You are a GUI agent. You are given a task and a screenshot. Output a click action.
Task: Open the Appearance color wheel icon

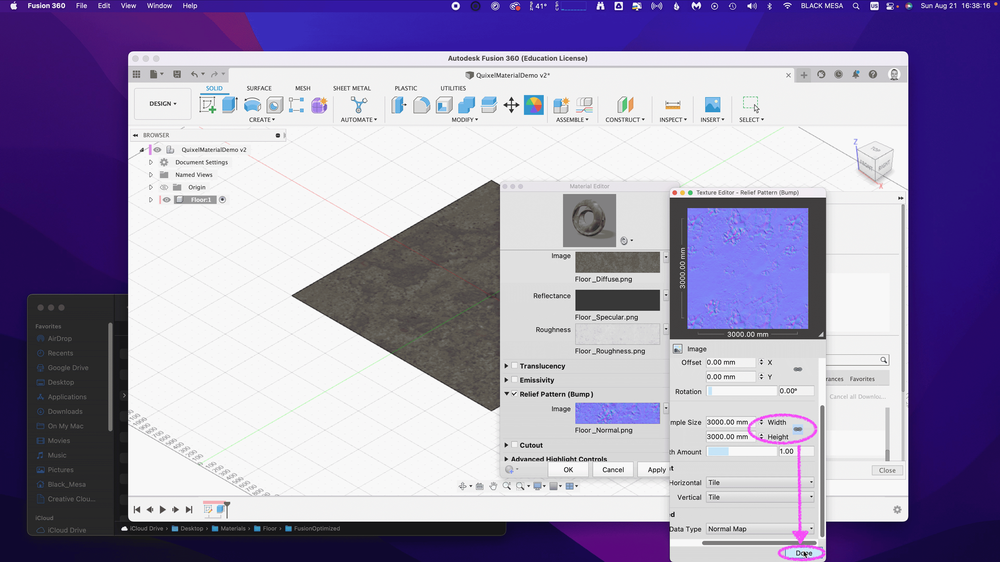point(533,105)
